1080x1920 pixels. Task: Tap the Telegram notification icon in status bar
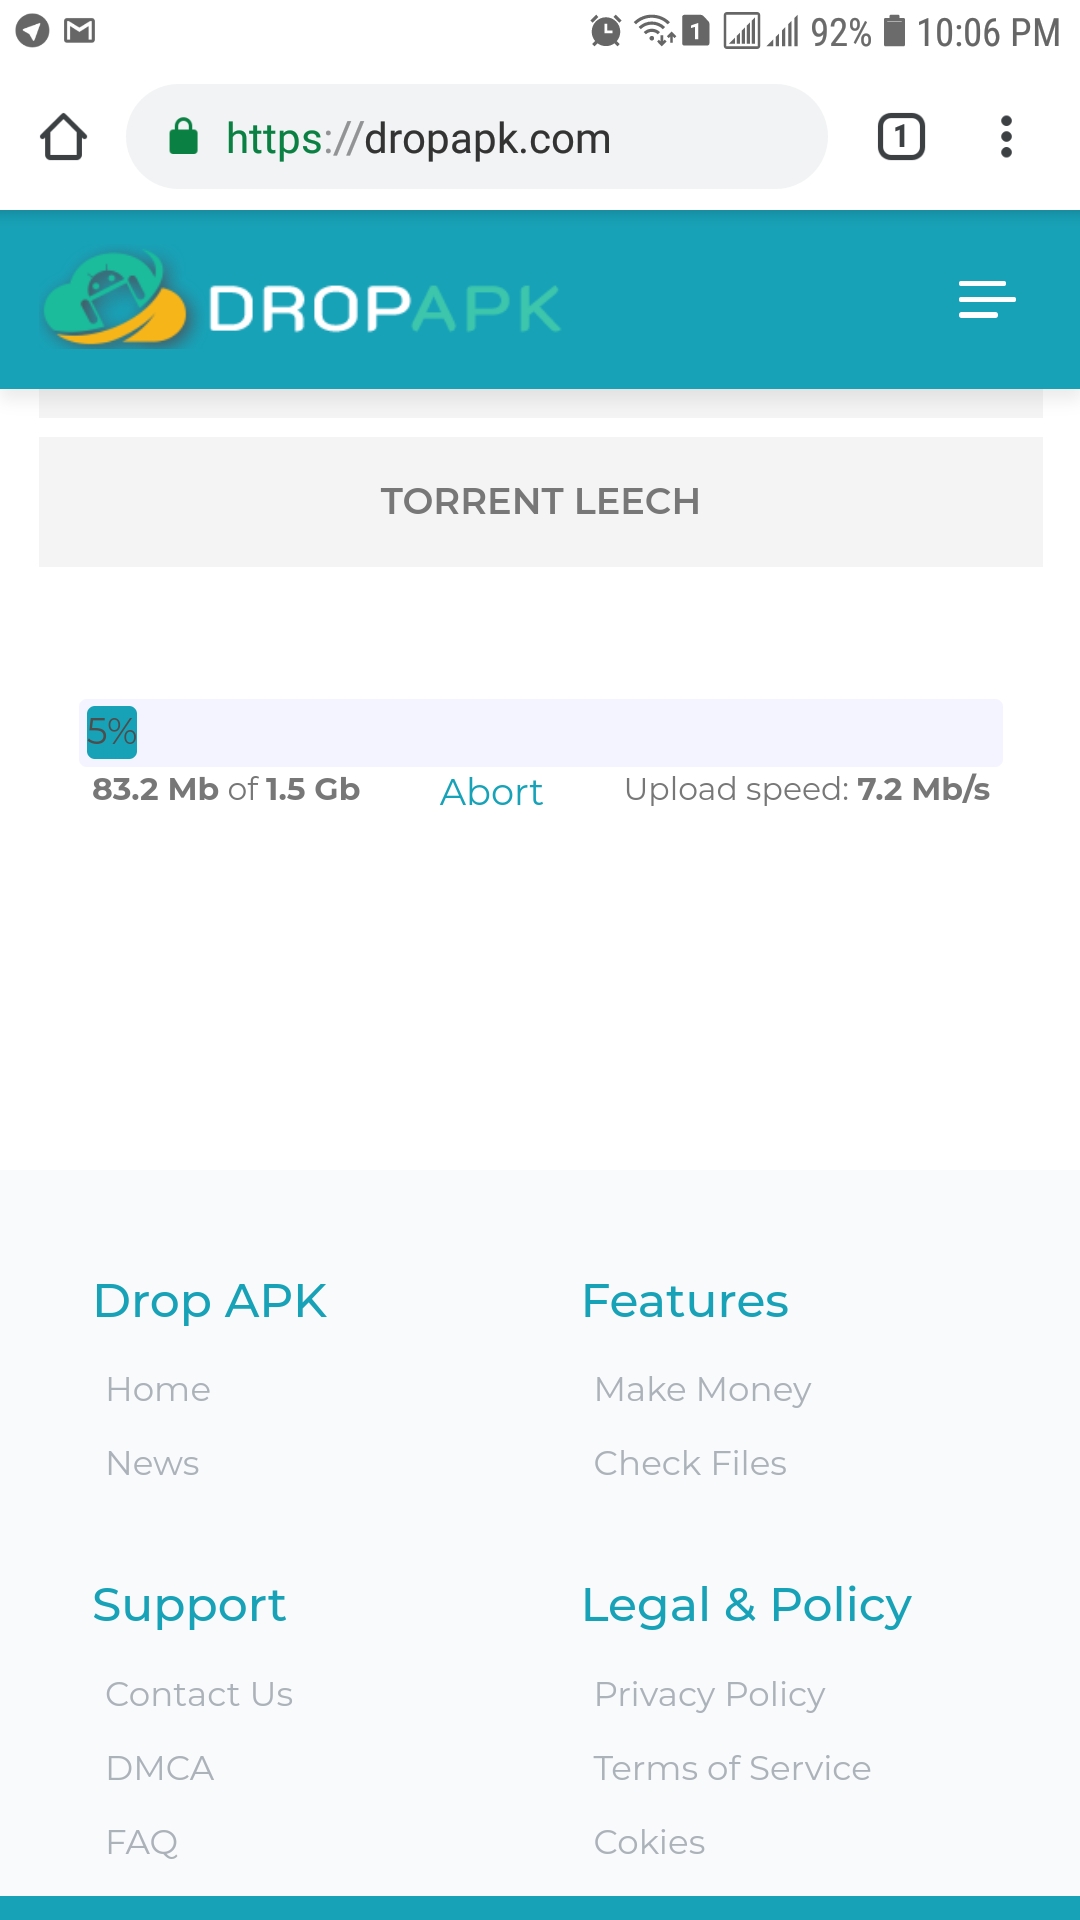click(32, 31)
